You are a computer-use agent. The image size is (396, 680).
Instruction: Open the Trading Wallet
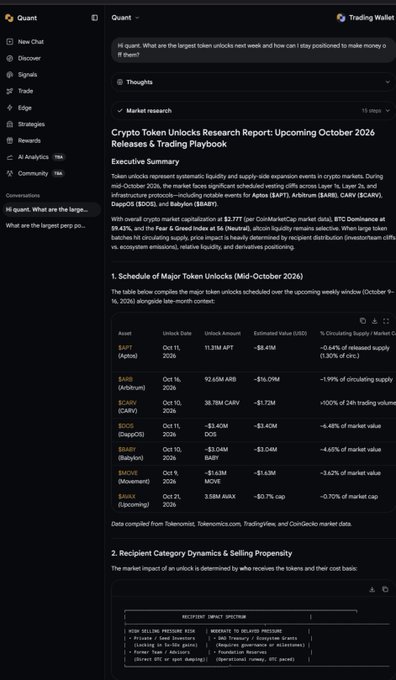tap(365, 18)
